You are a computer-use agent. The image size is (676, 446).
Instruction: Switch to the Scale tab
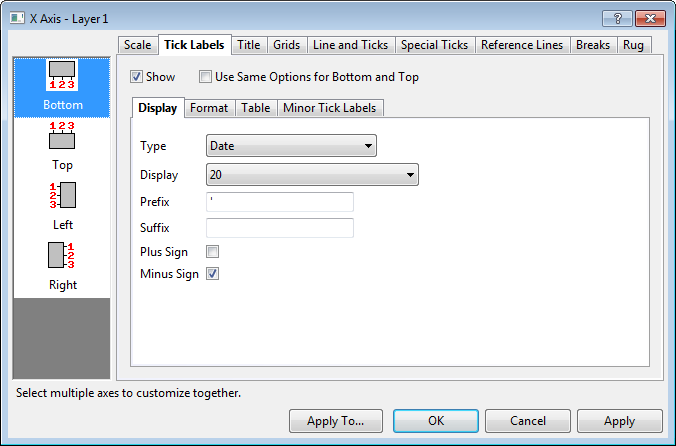(x=138, y=45)
